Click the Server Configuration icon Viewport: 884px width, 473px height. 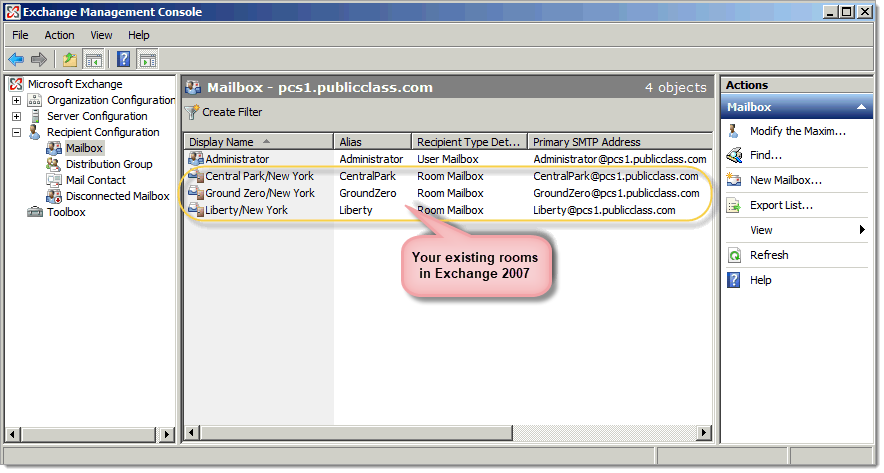[35, 116]
